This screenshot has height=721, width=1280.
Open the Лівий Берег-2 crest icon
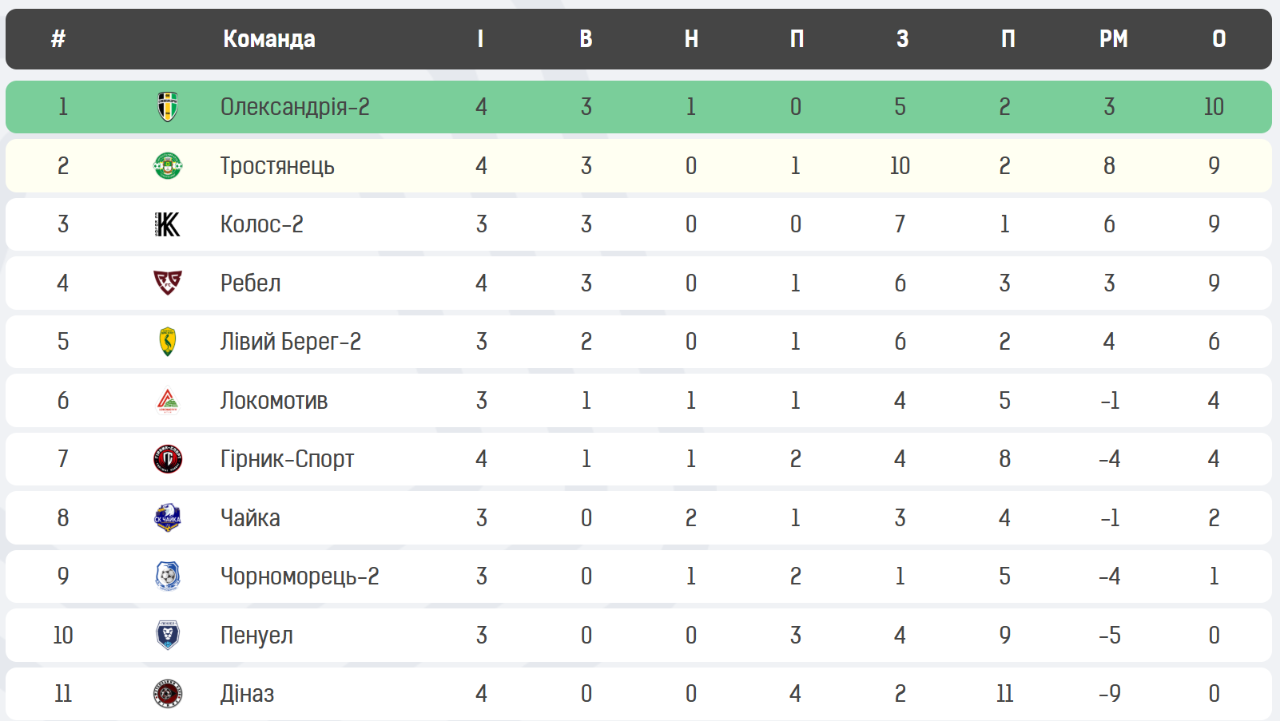[167, 342]
